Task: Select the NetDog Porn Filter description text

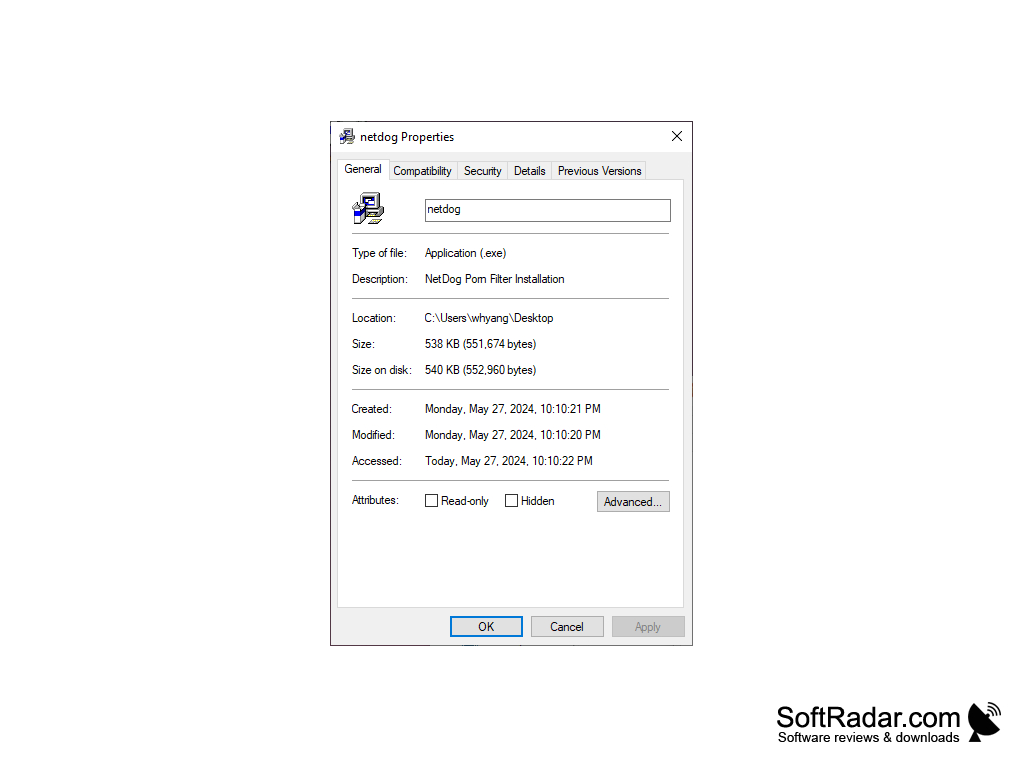Action: pos(494,279)
